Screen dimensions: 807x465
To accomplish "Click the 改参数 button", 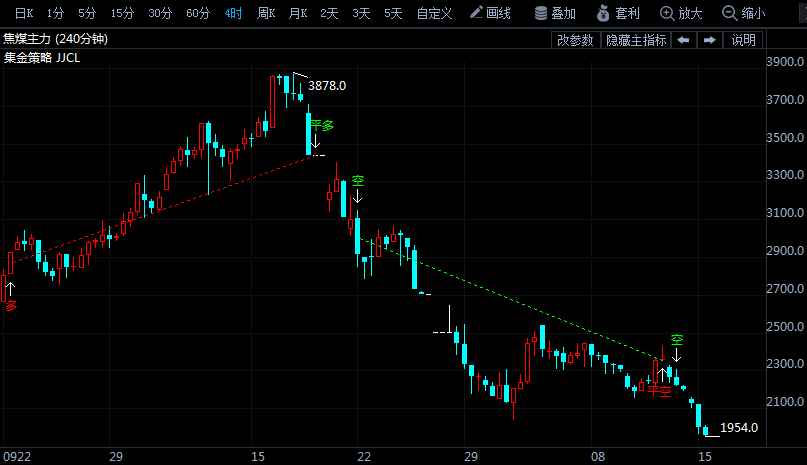I will click(x=575, y=40).
